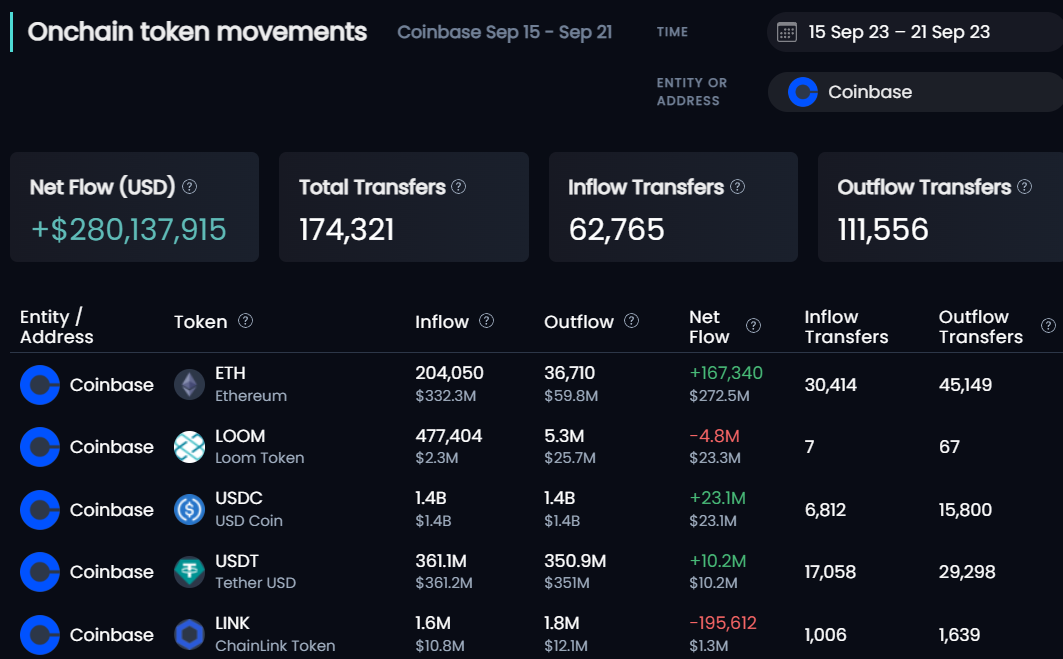The height and width of the screenshot is (659, 1063).
Task: Open the LOOM token name link
Action: tap(240, 436)
